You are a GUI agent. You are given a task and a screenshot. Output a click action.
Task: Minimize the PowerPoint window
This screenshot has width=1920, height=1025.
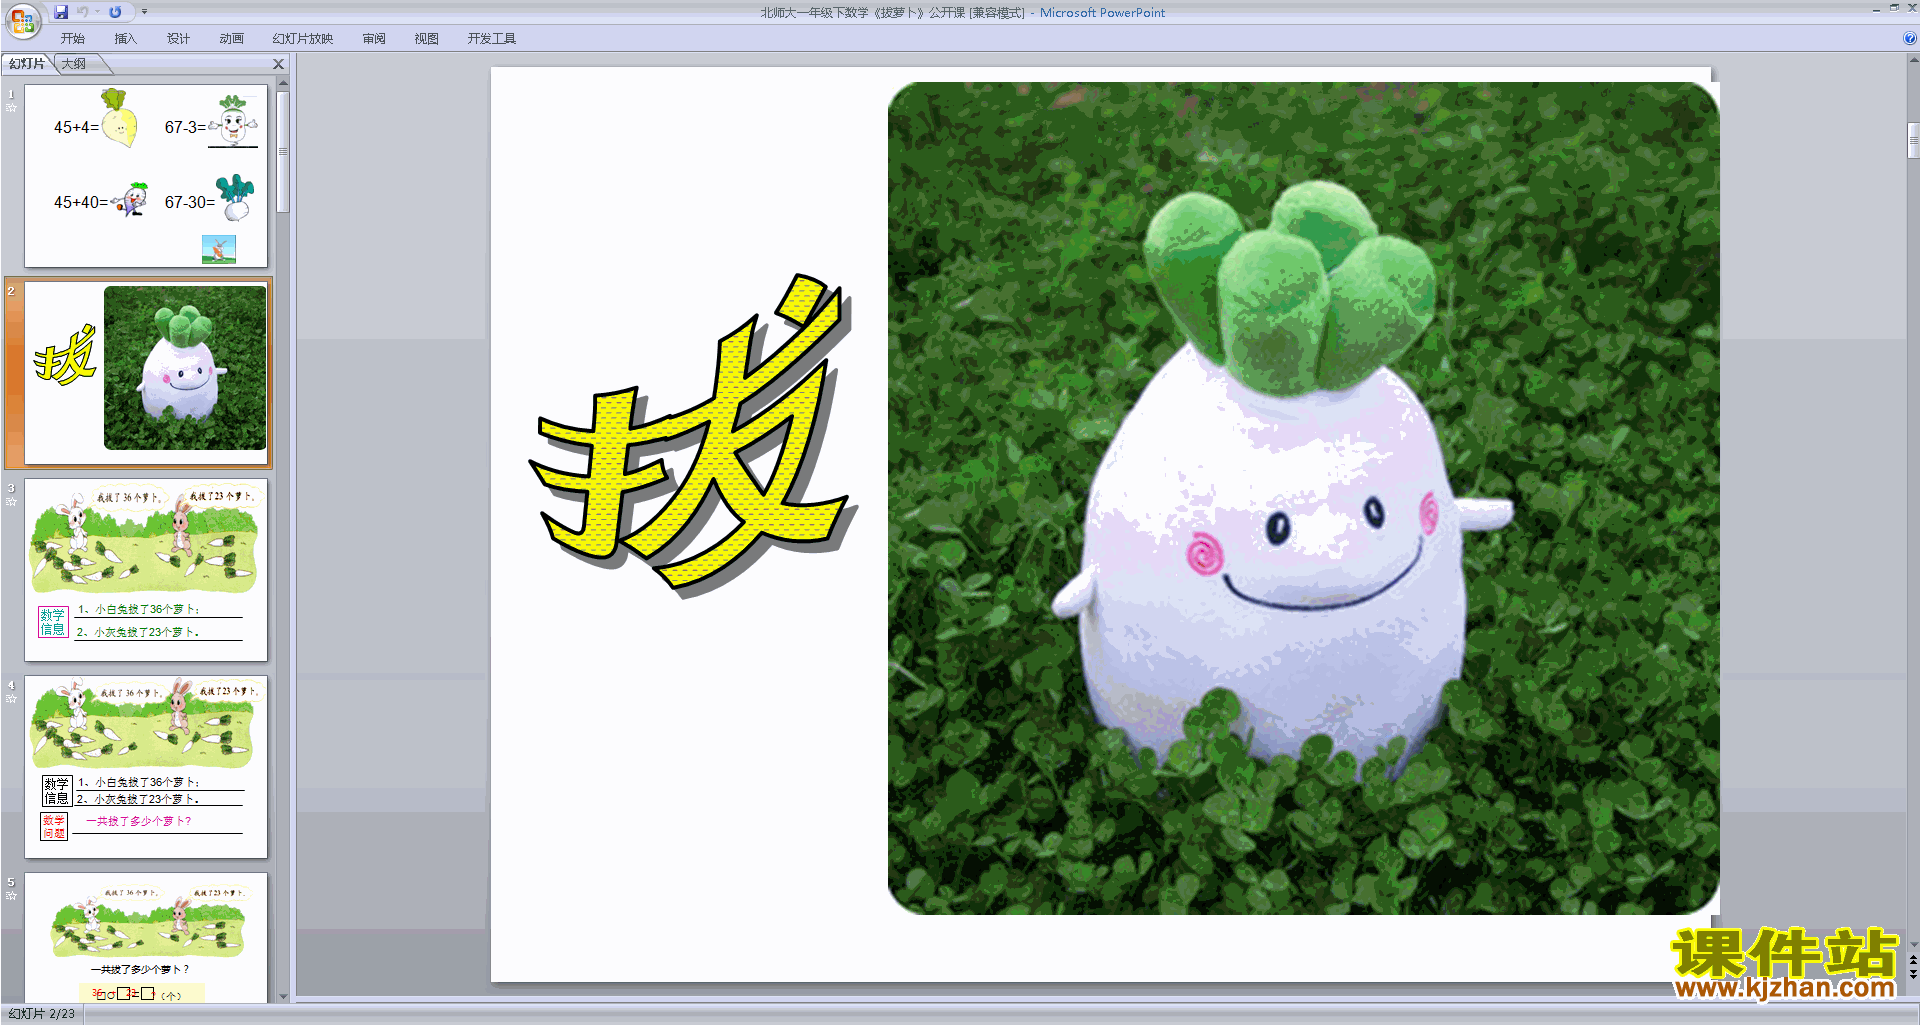click(1876, 9)
